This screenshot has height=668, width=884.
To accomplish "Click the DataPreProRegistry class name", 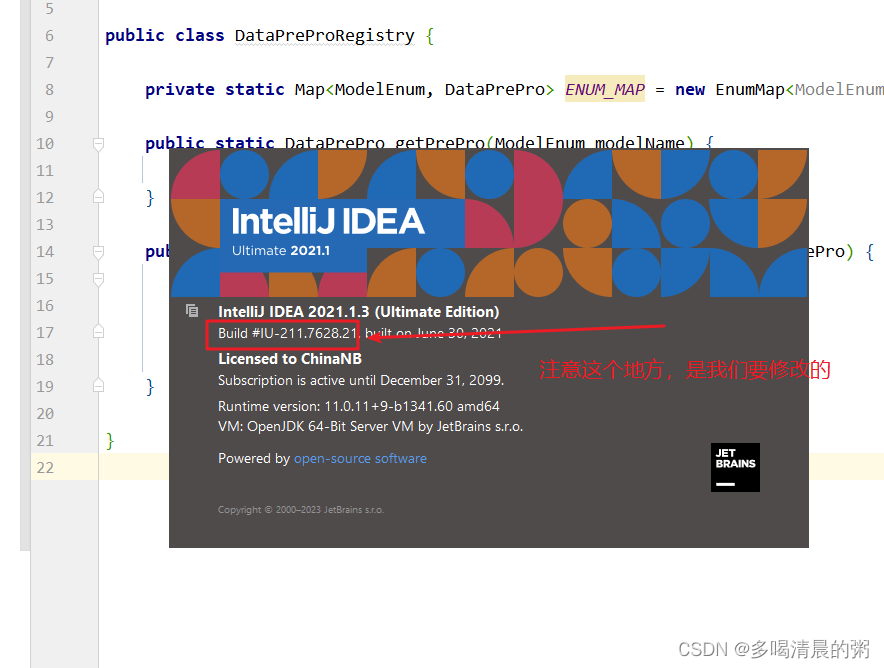I will tap(324, 36).
